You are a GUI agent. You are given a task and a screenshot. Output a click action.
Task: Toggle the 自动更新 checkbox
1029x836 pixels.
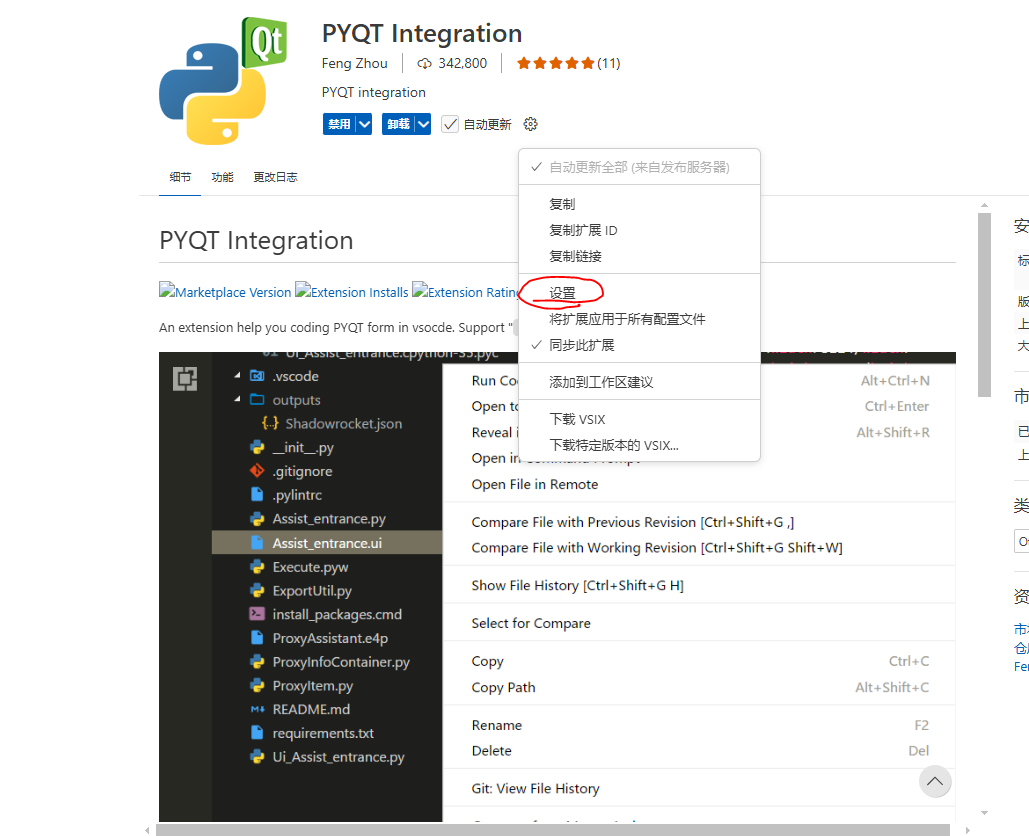[450, 124]
